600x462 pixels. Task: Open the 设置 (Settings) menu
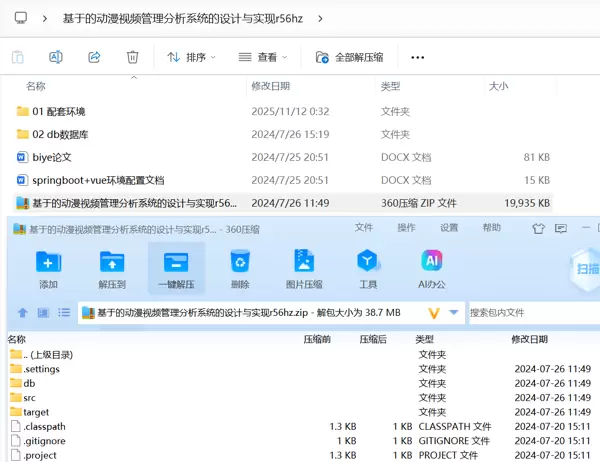point(449,228)
